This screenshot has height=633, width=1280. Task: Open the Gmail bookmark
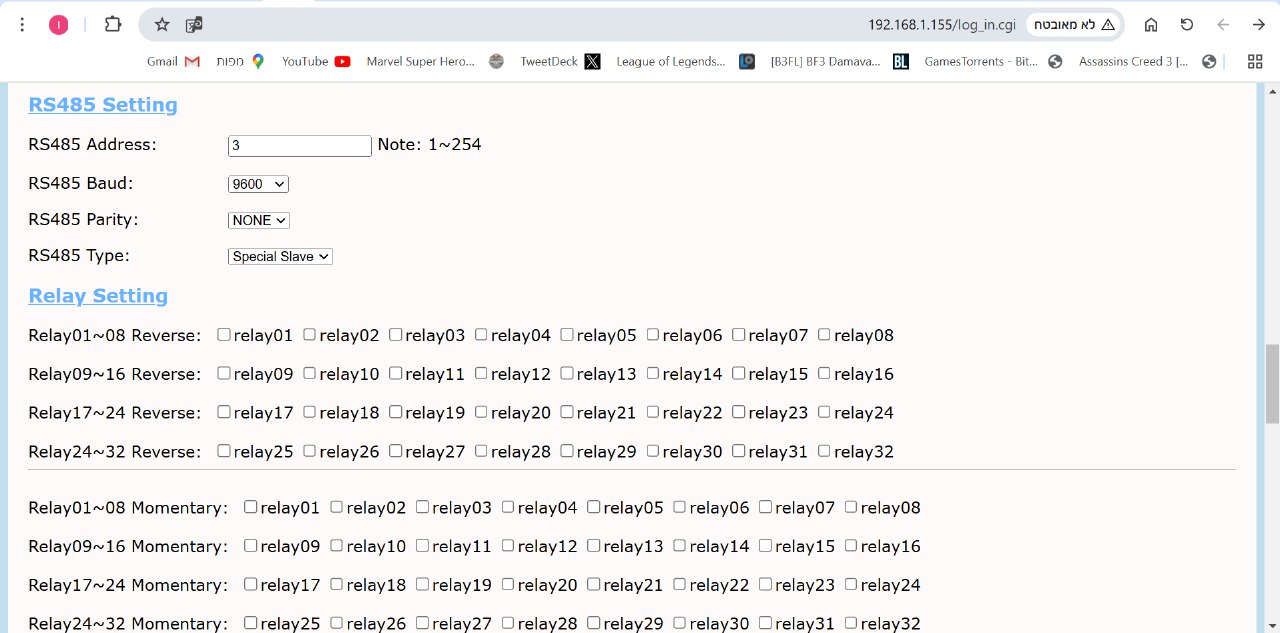coord(173,62)
